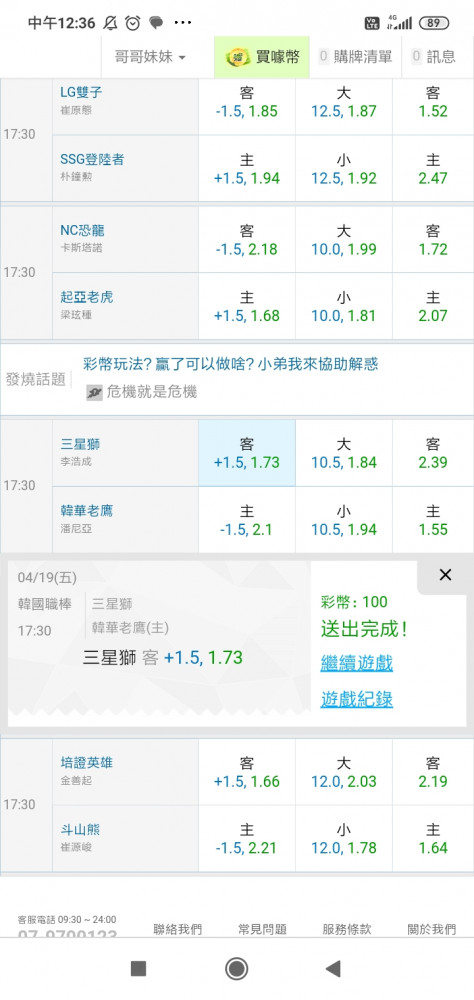Close the bet confirmation slip
Screen dimensions: 474x1000
[x=445, y=575]
